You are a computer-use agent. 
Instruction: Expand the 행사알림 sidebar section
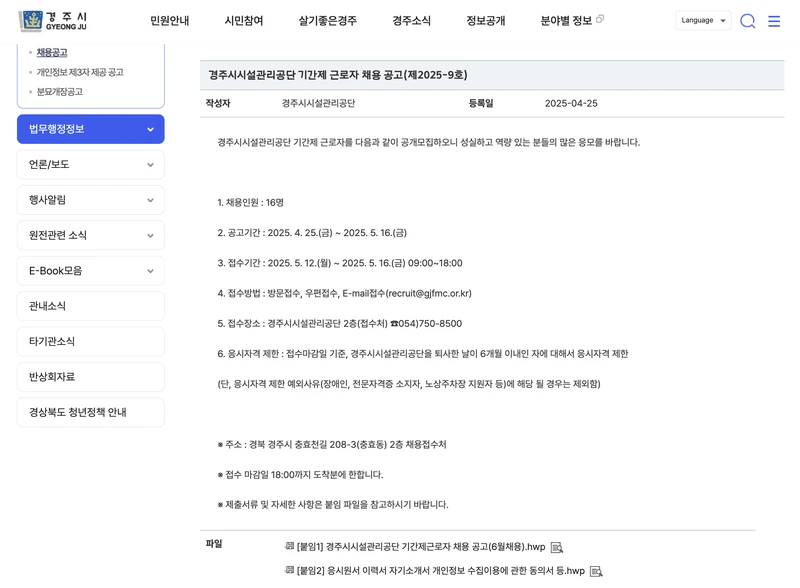(91, 199)
